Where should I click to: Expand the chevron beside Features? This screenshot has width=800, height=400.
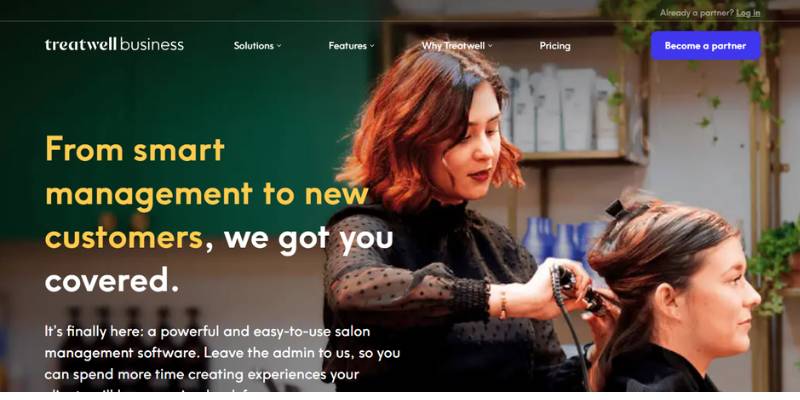pos(372,46)
